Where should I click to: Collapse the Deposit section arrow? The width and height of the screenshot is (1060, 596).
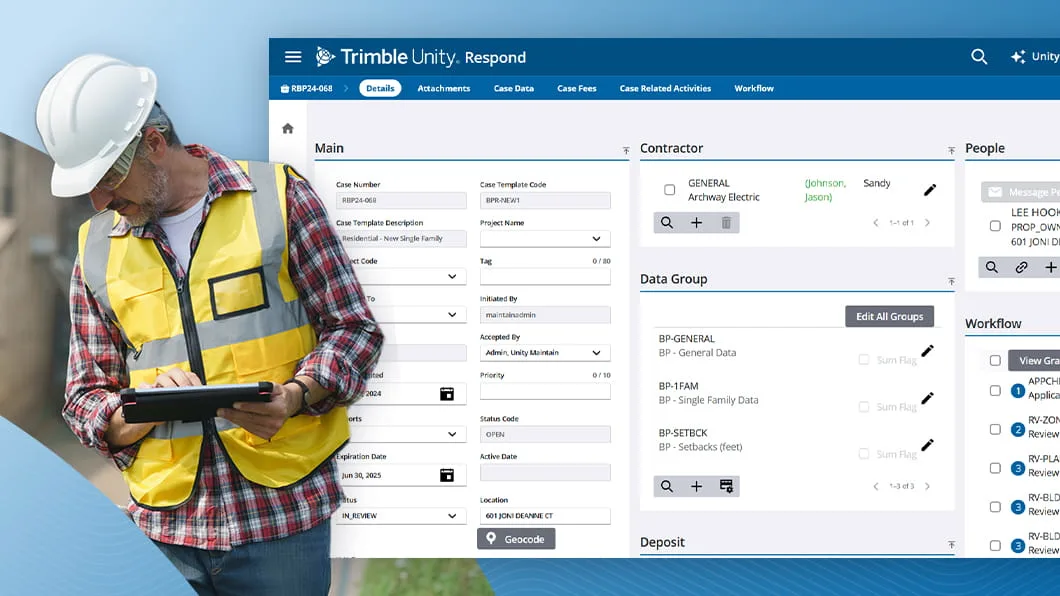pos(951,544)
